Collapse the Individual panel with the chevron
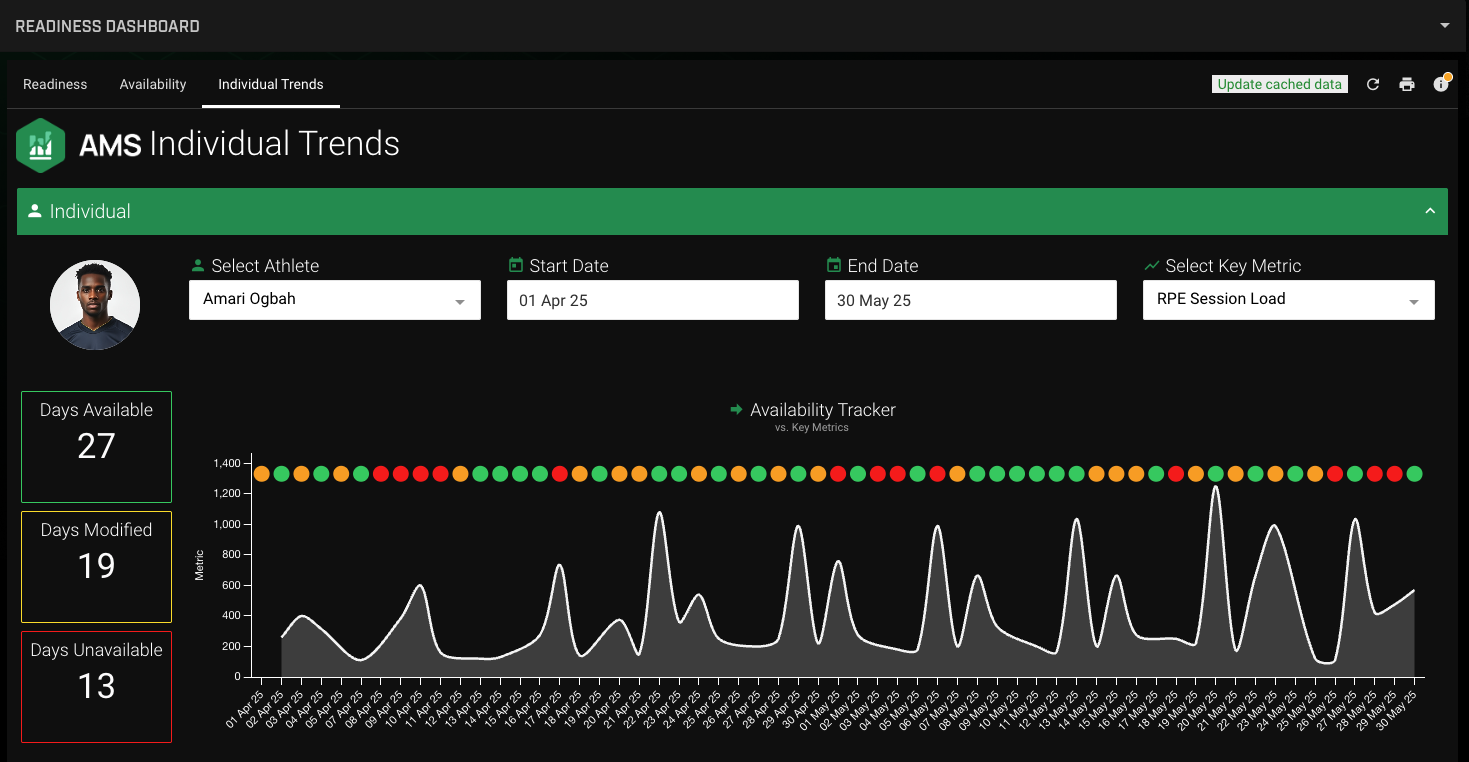1469x762 pixels. point(1428,211)
